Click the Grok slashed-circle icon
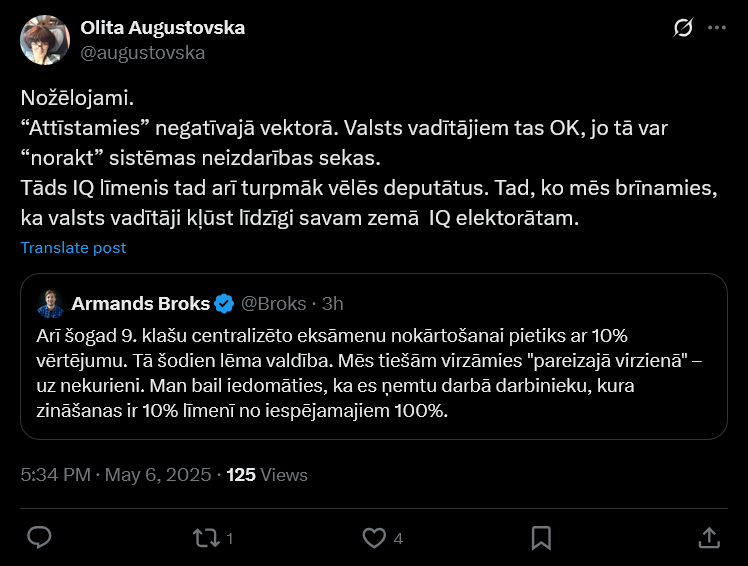Screen dimensions: 748x566 (x=683, y=28)
